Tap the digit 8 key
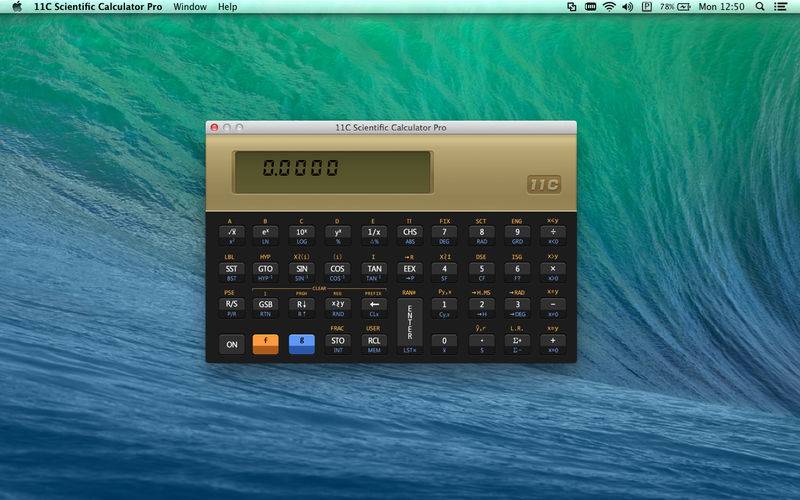The image size is (800, 500). [x=481, y=235]
